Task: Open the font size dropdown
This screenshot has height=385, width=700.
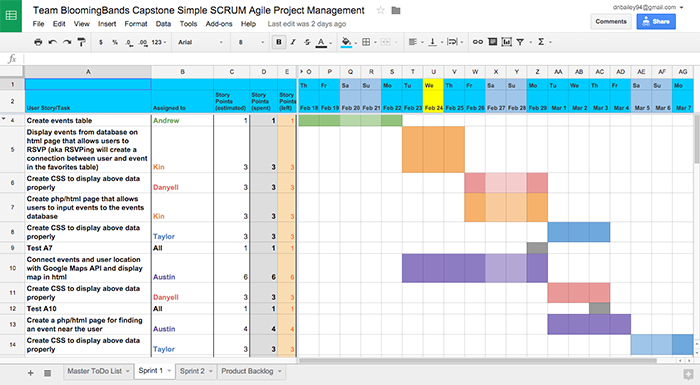Action: (250, 42)
